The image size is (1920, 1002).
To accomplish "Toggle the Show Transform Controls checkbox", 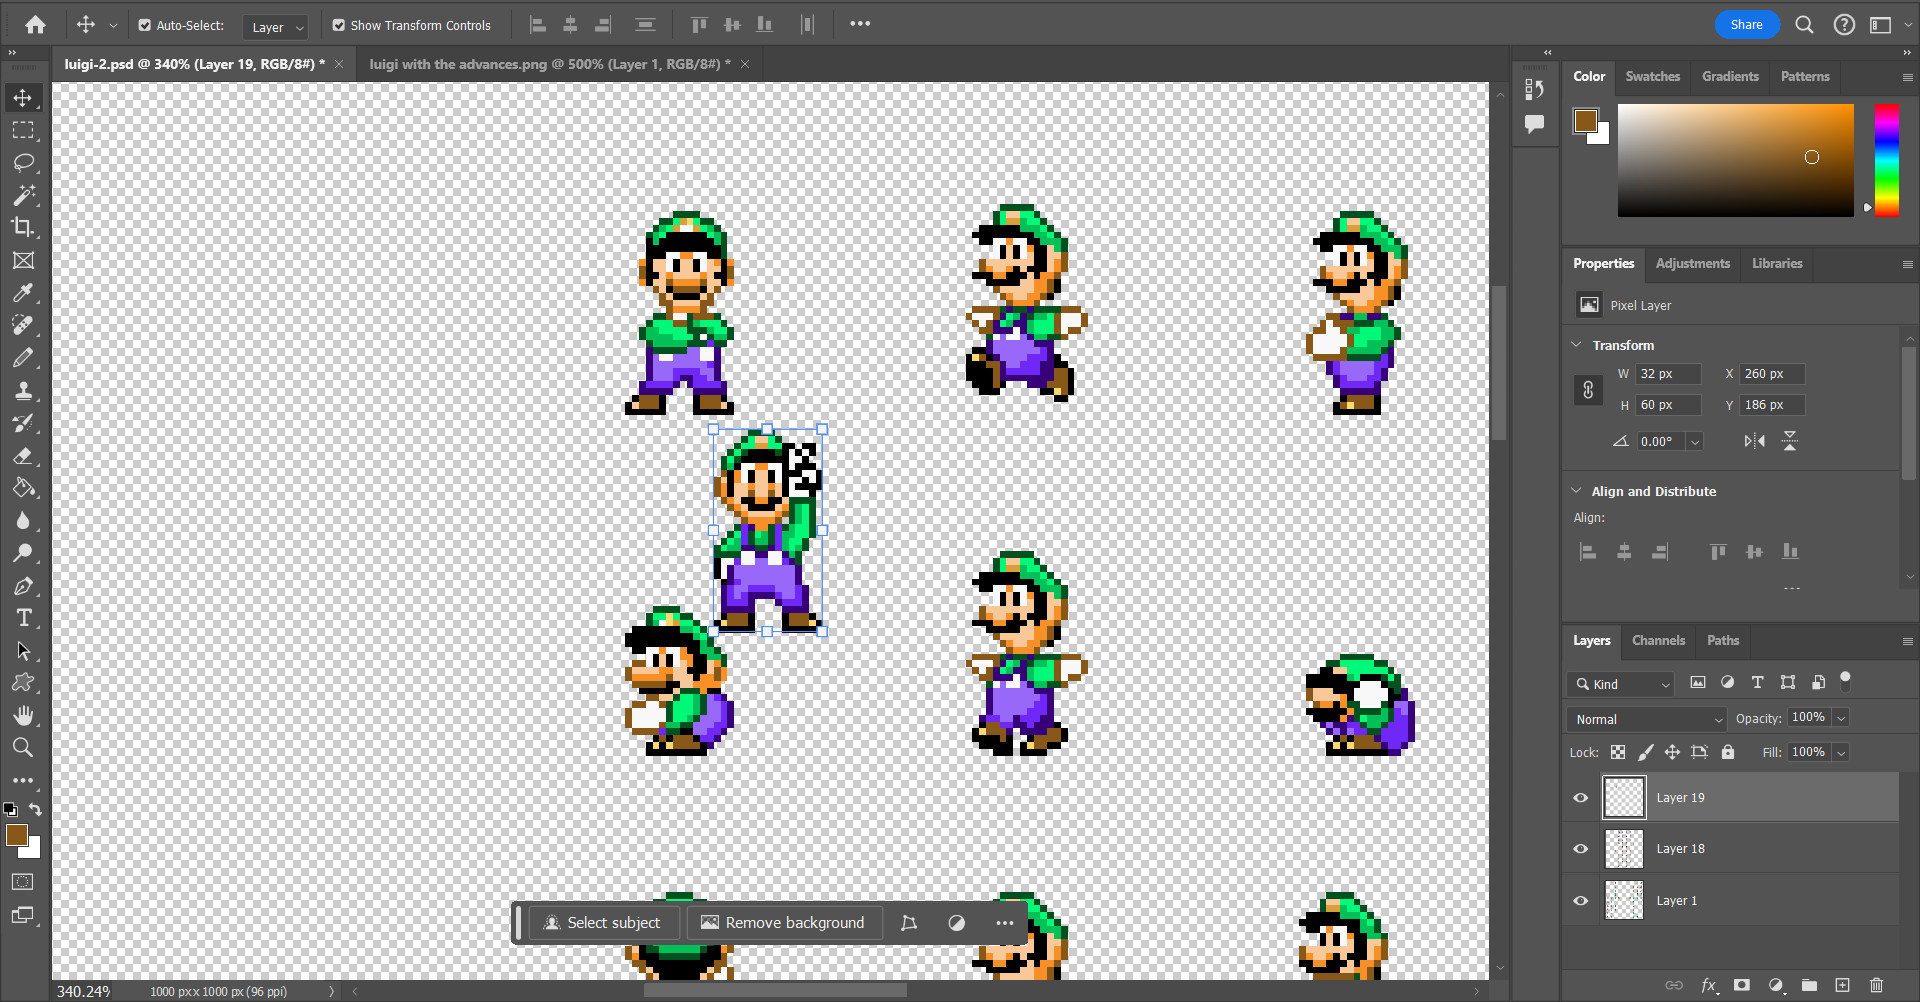I will [x=339, y=25].
